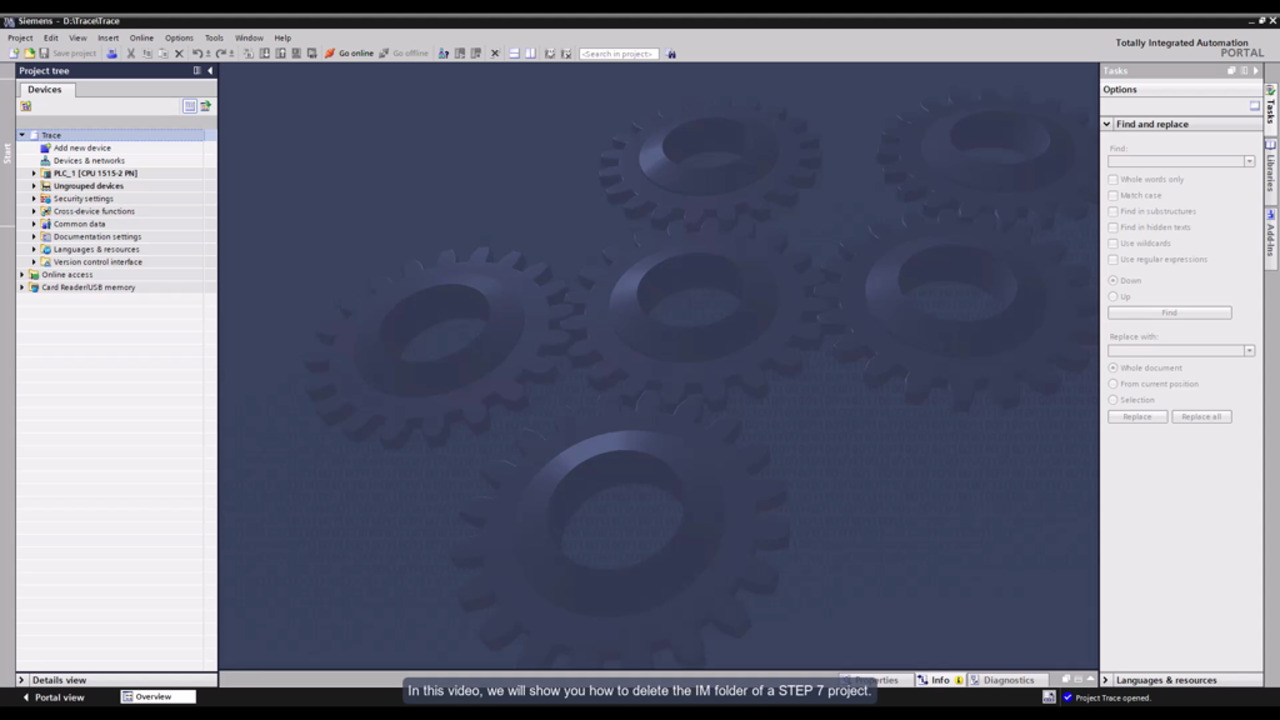Click the Print icon in toolbar
The image size is (1280, 720).
point(112,54)
